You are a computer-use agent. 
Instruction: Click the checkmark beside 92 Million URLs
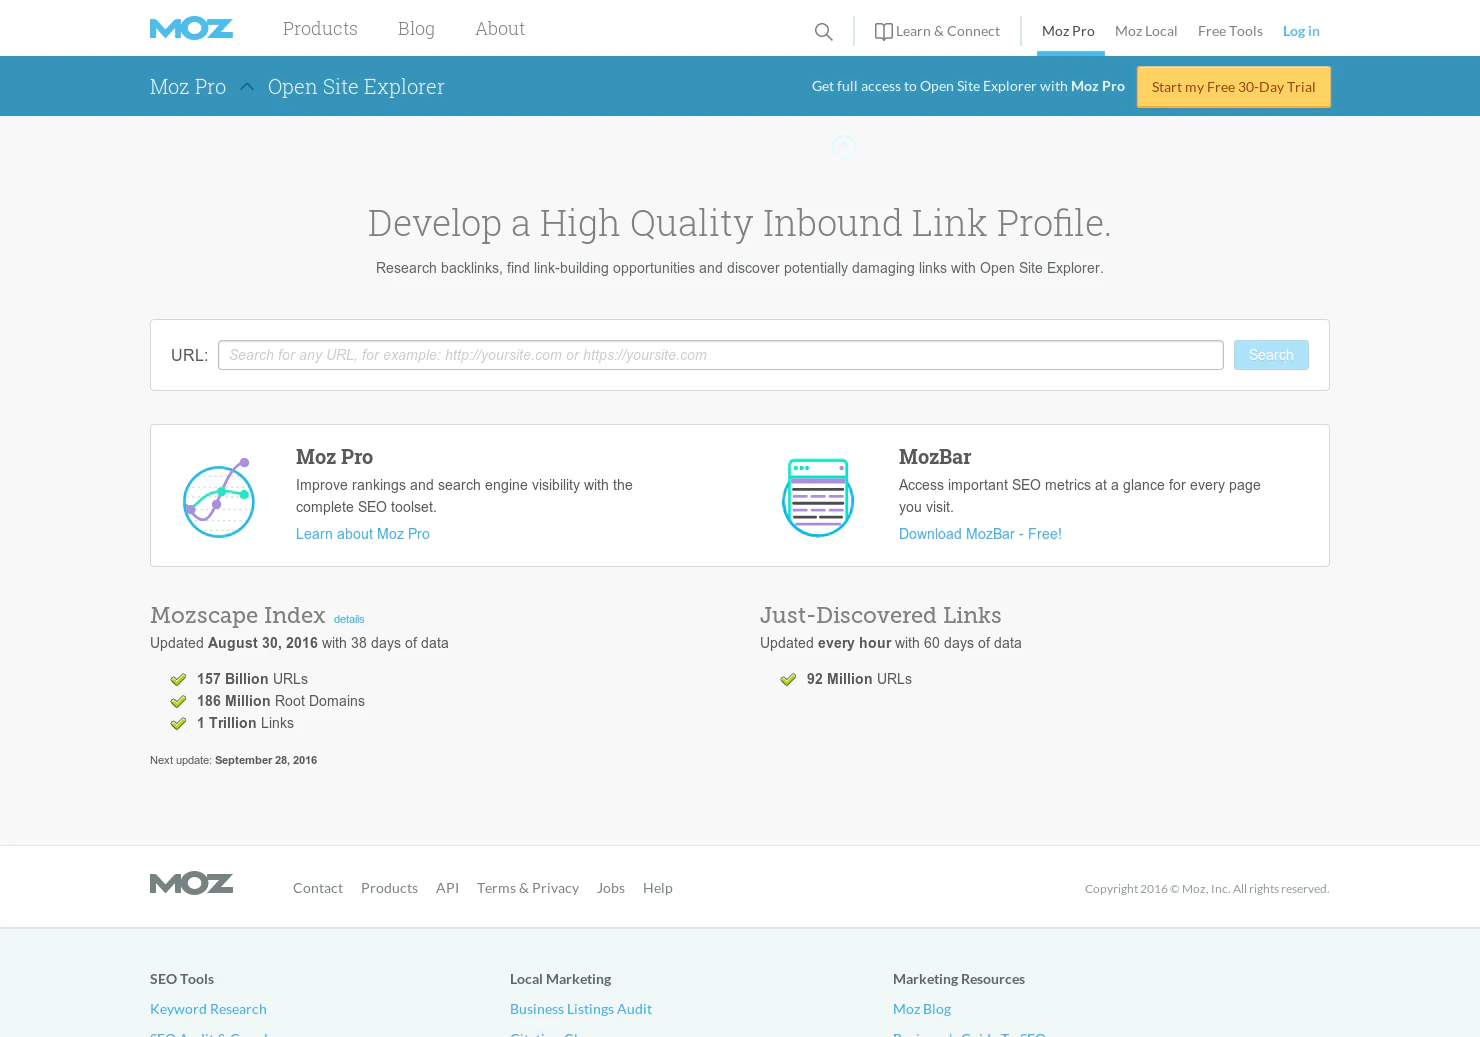pos(788,680)
